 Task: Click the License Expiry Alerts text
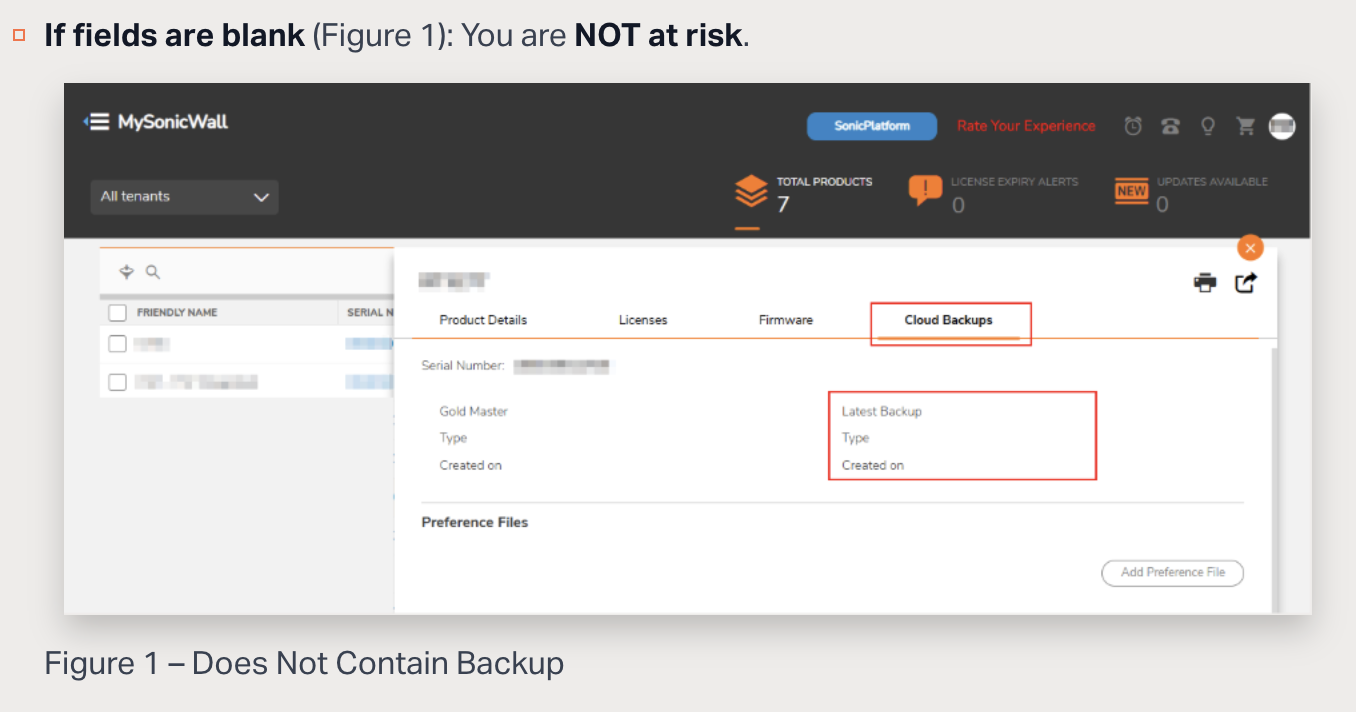pyautogui.click(x=1014, y=182)
